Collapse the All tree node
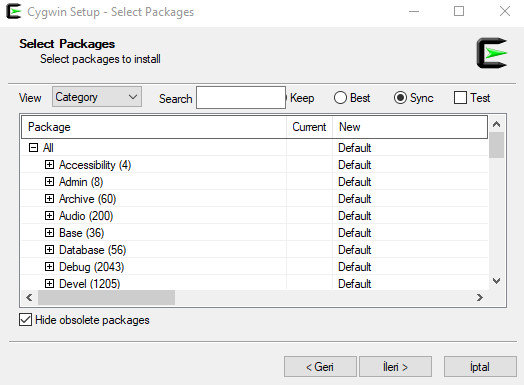The image size is (524, 385). (x=33, y=148)
